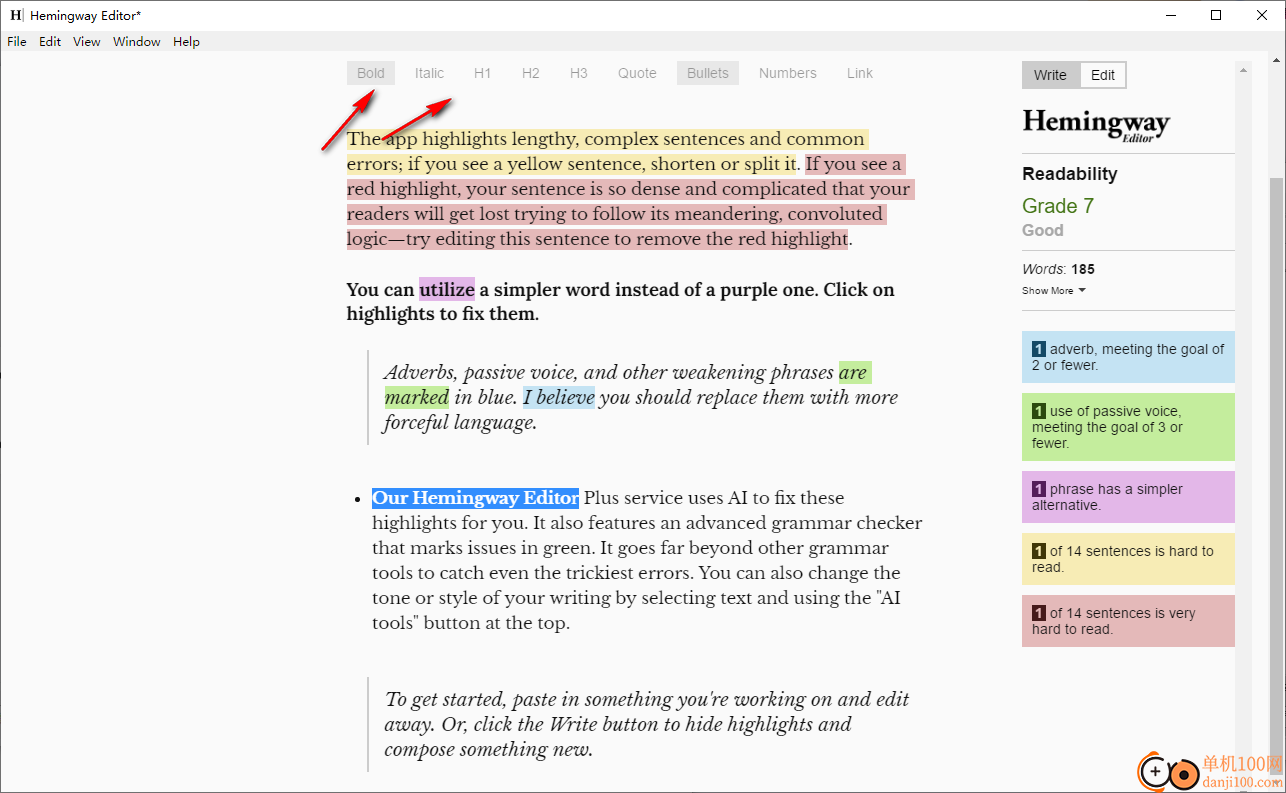The image size is (1286, 793).
Task: Toggle Bold formatting button
Action: coord(371,73)
